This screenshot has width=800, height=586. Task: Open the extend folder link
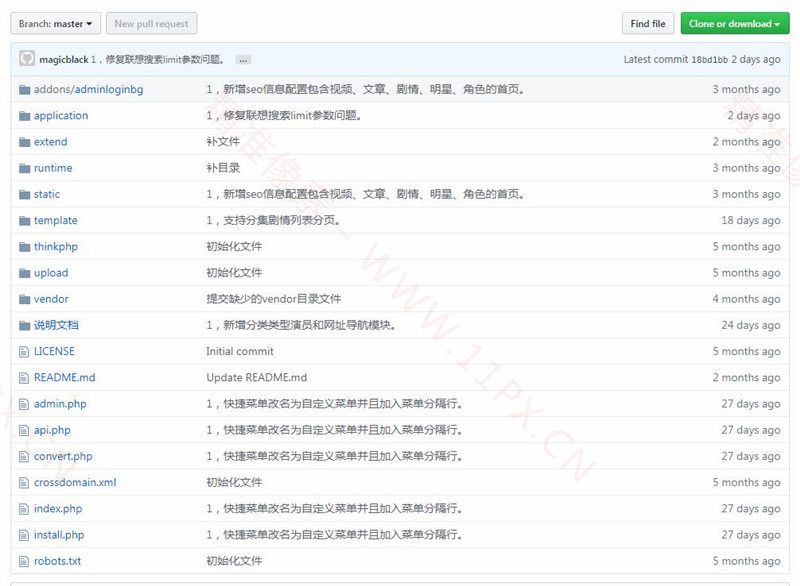pyautogui.click(x=51, y=142)
